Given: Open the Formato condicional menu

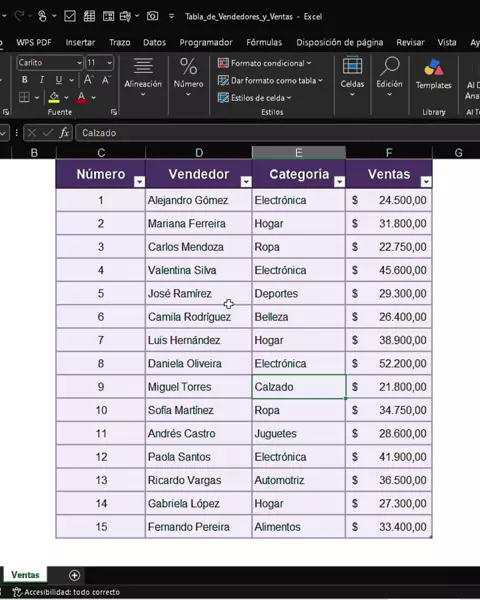Looking at the screenshot, I should tap(265, 63).
